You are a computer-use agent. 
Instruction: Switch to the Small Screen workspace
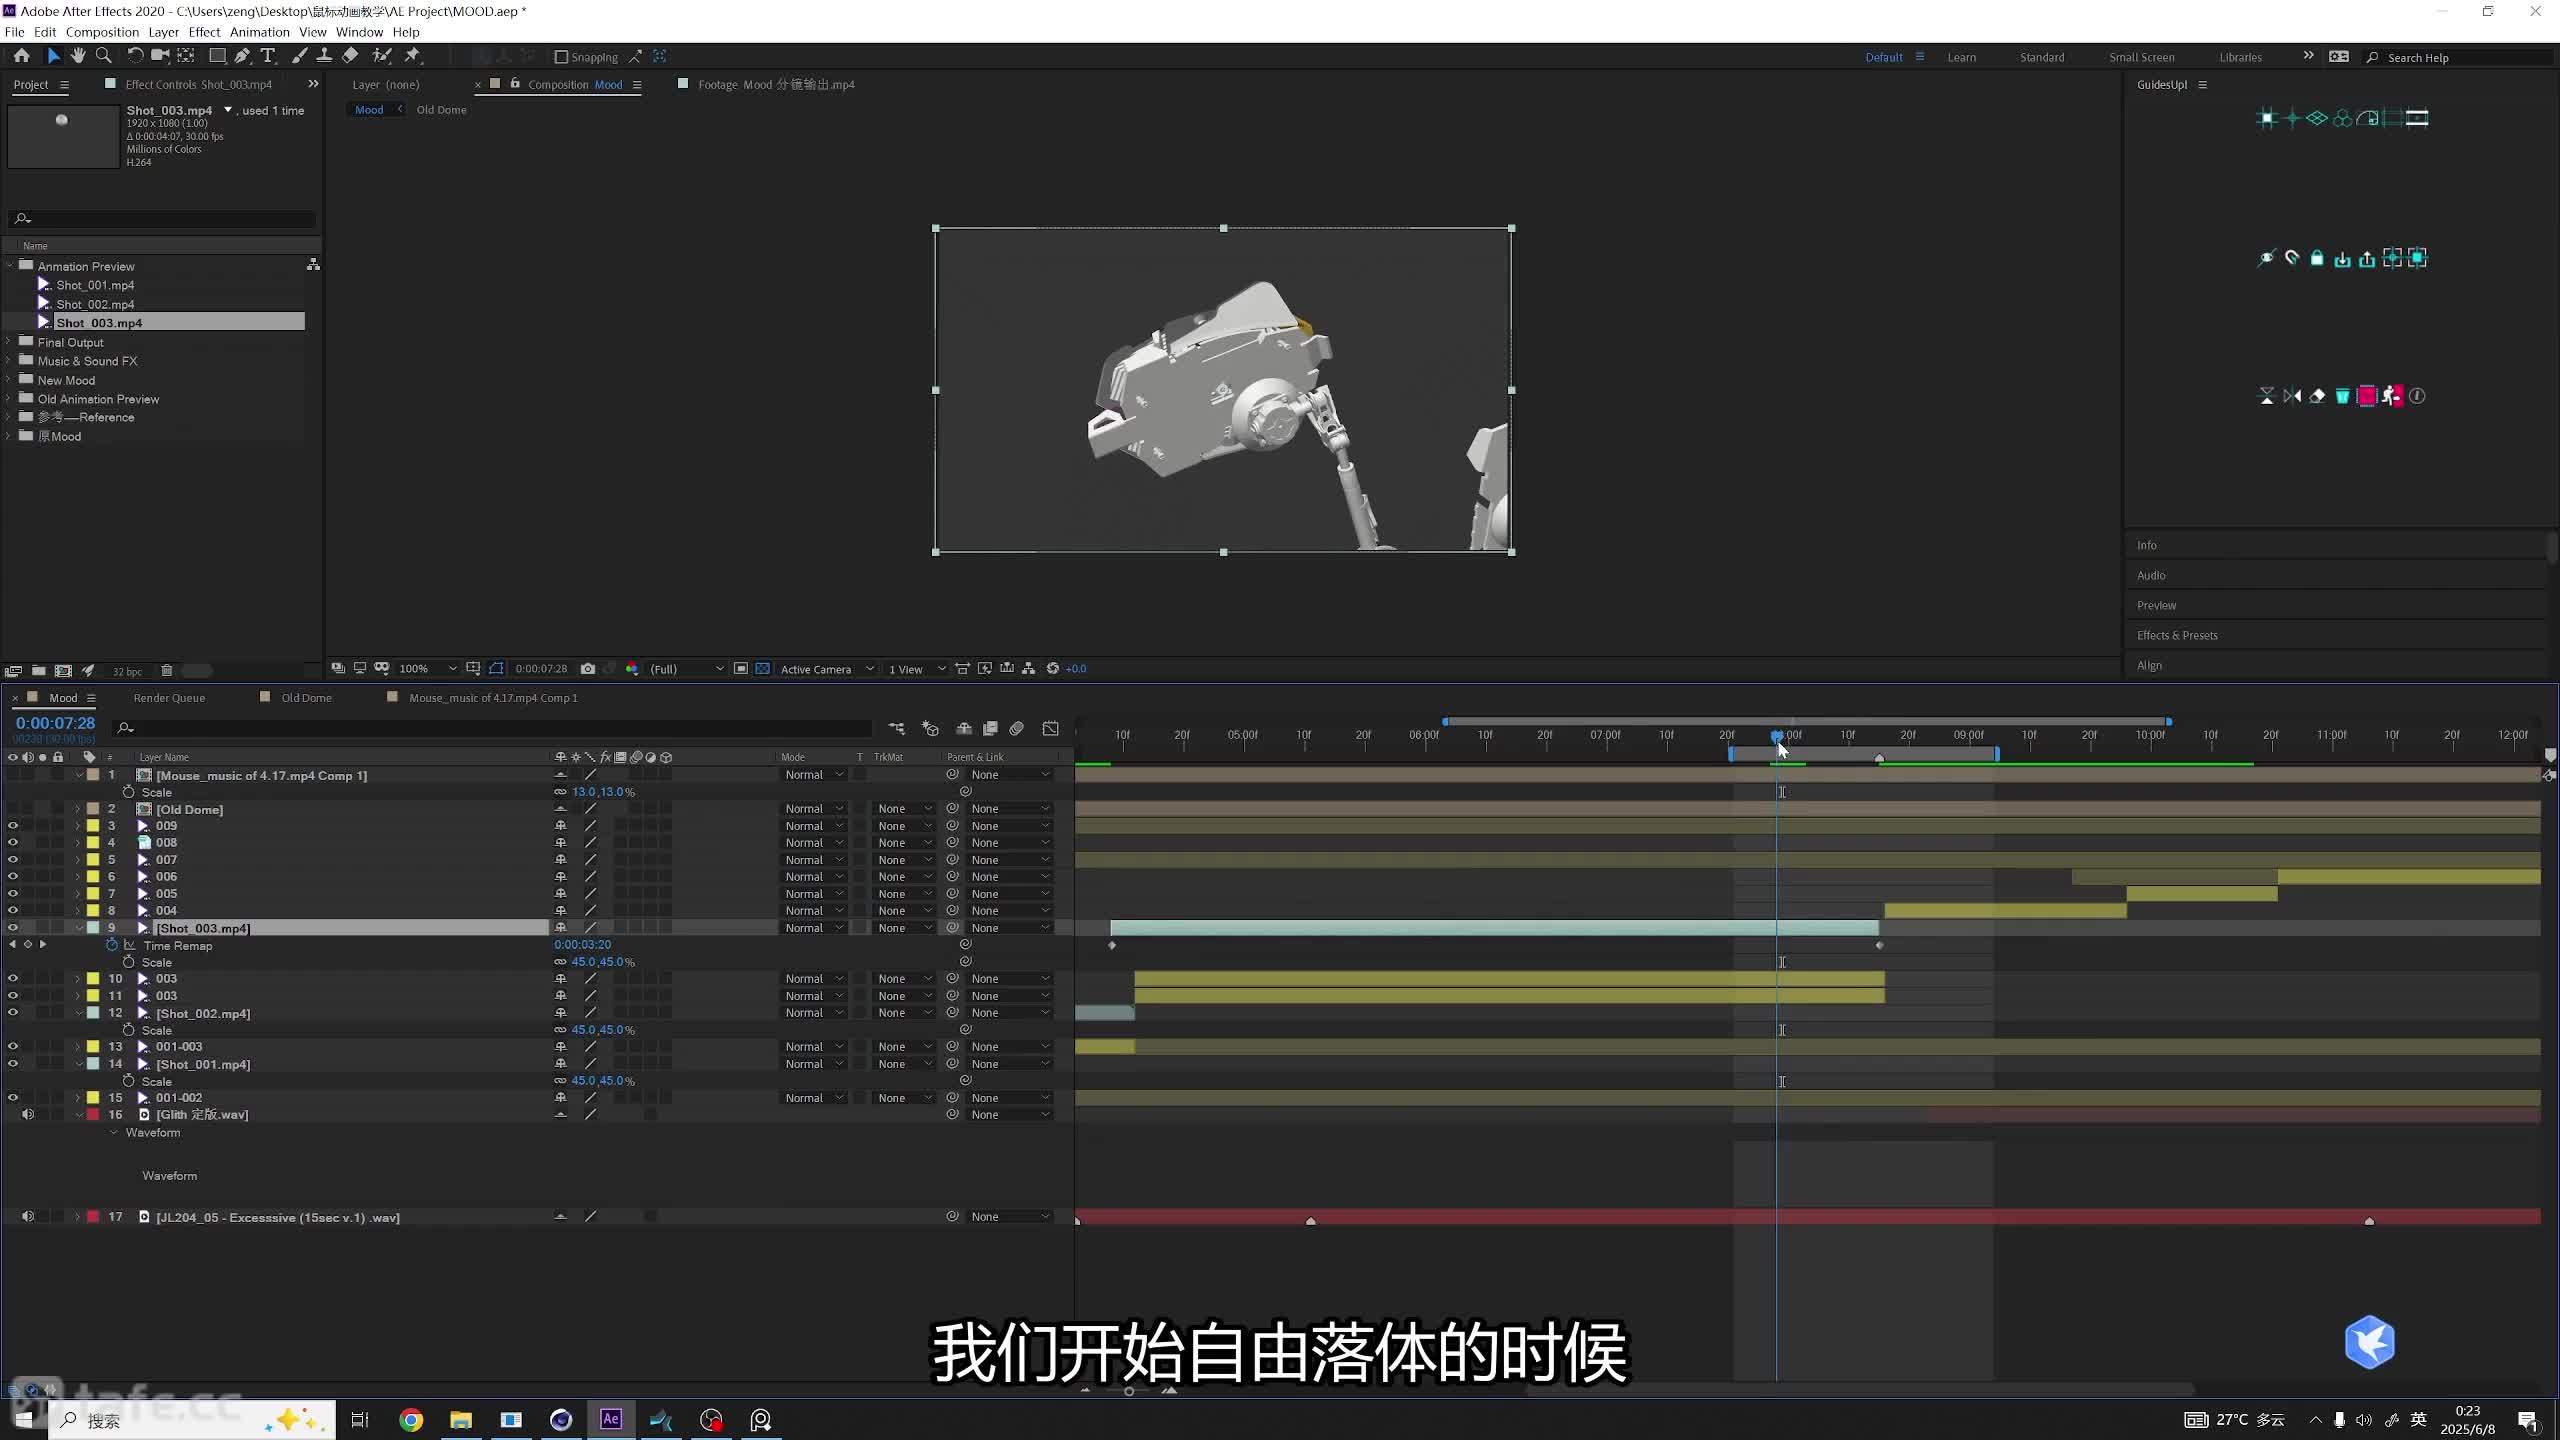pos(2141,57)
